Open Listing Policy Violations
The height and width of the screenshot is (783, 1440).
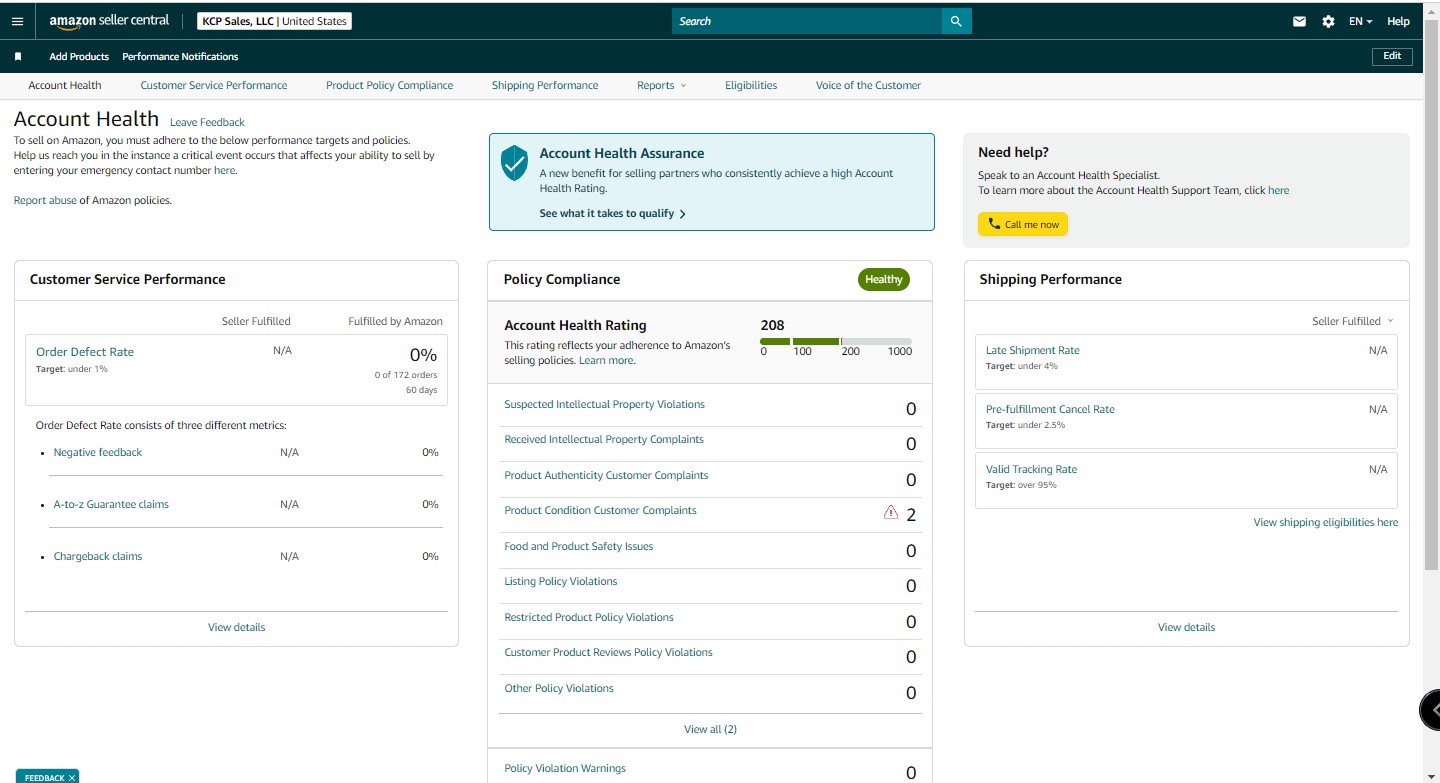(561, 582)
